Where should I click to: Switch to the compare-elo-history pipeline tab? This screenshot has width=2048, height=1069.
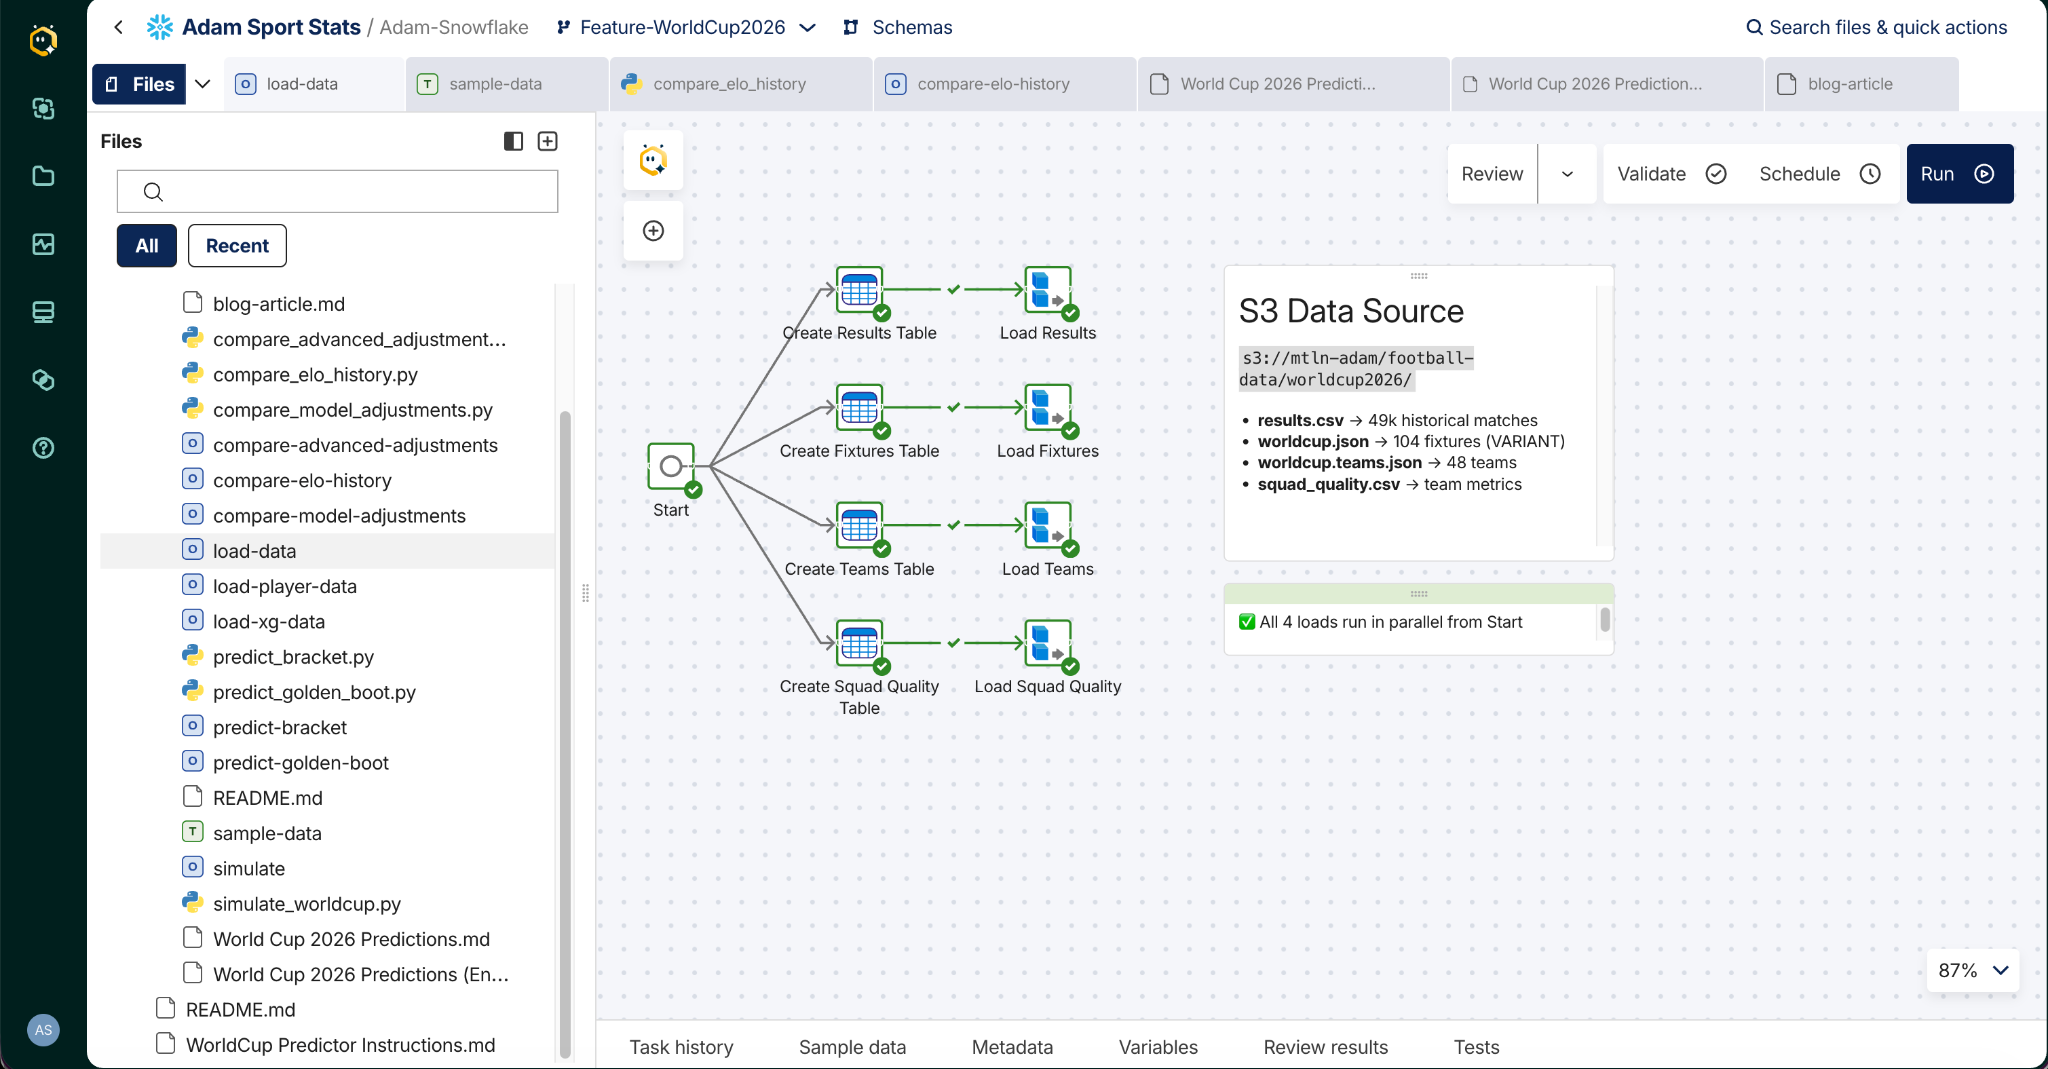1006,84
